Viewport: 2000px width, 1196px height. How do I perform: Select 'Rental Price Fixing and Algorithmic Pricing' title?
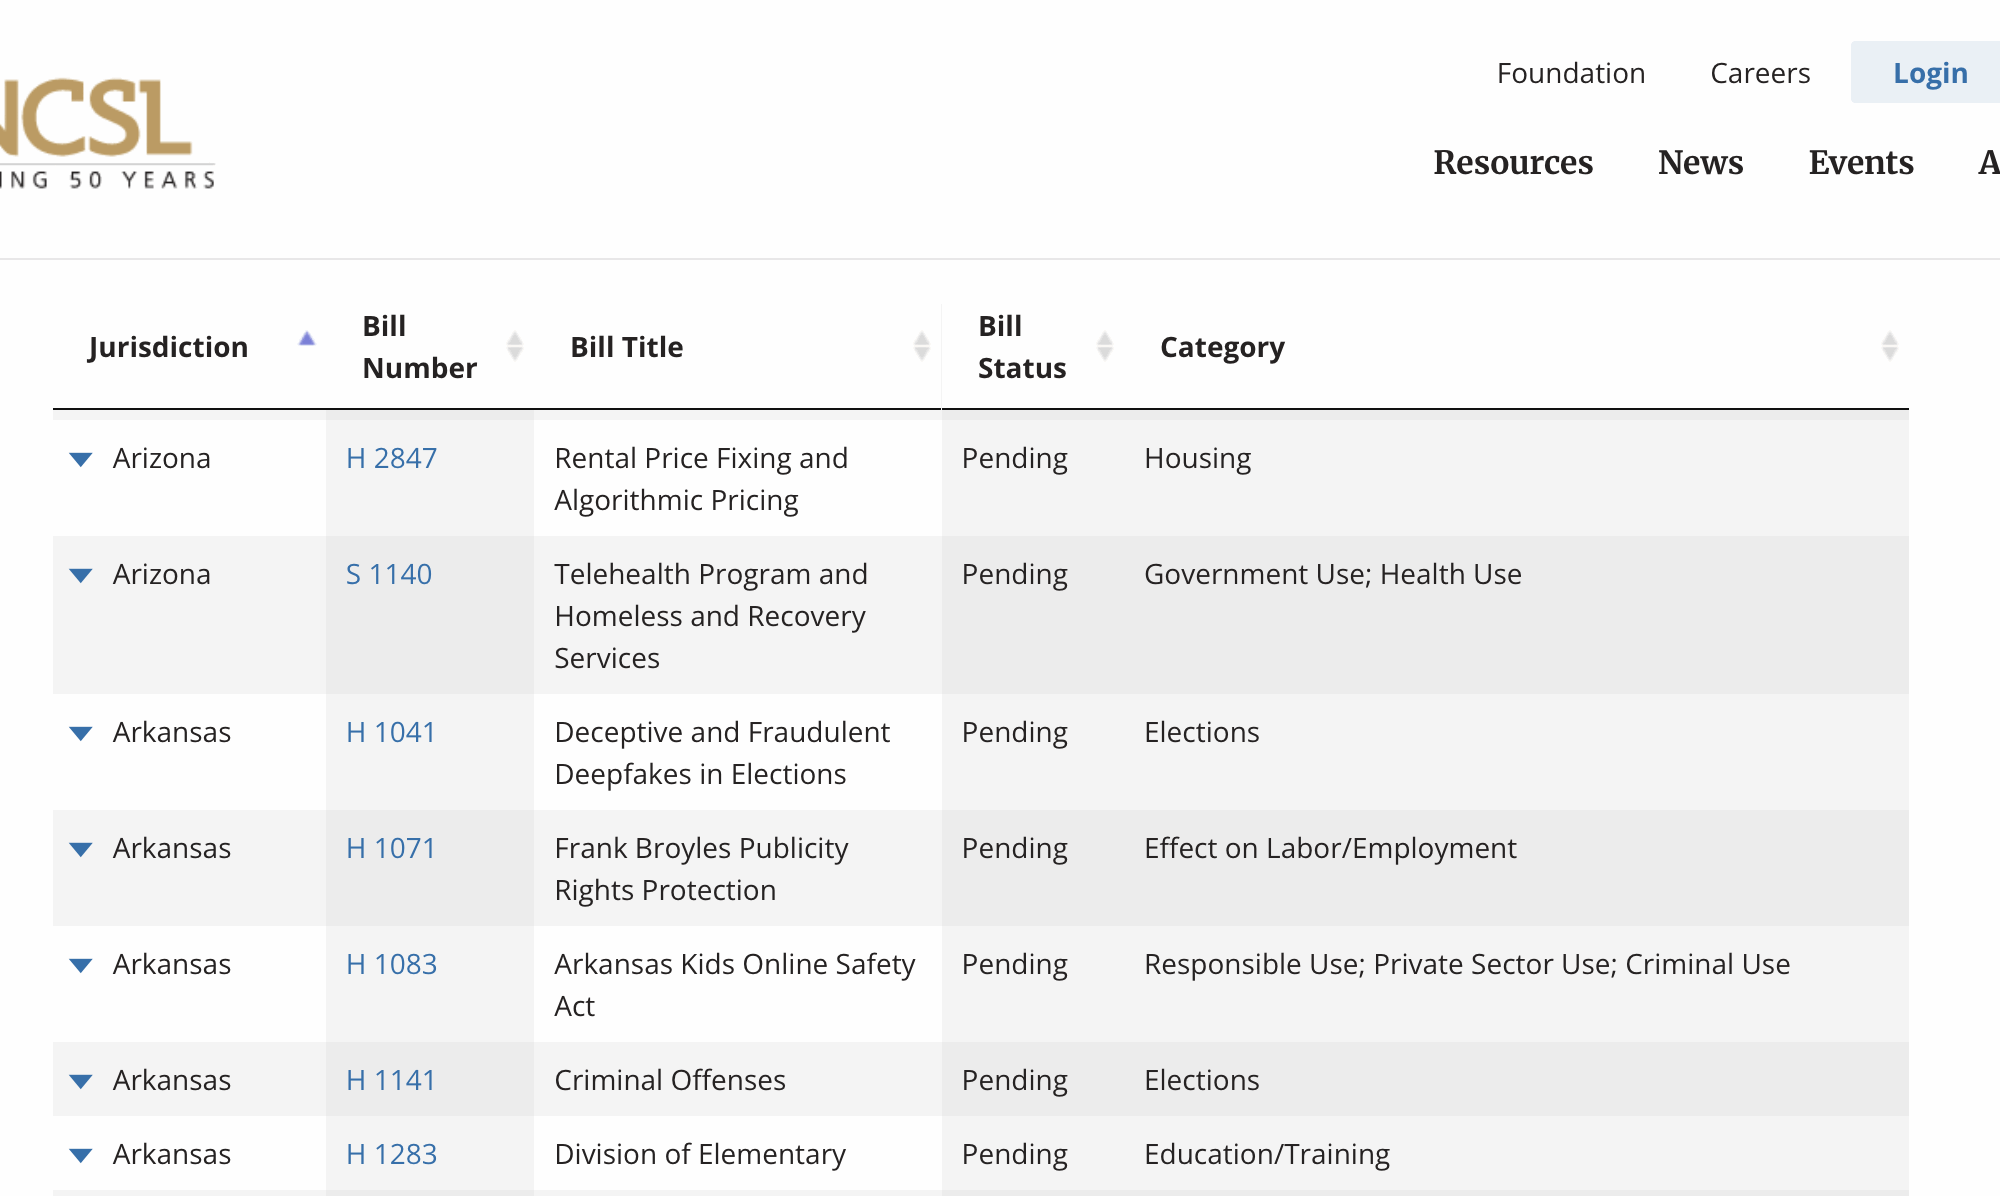coord(701,479)
